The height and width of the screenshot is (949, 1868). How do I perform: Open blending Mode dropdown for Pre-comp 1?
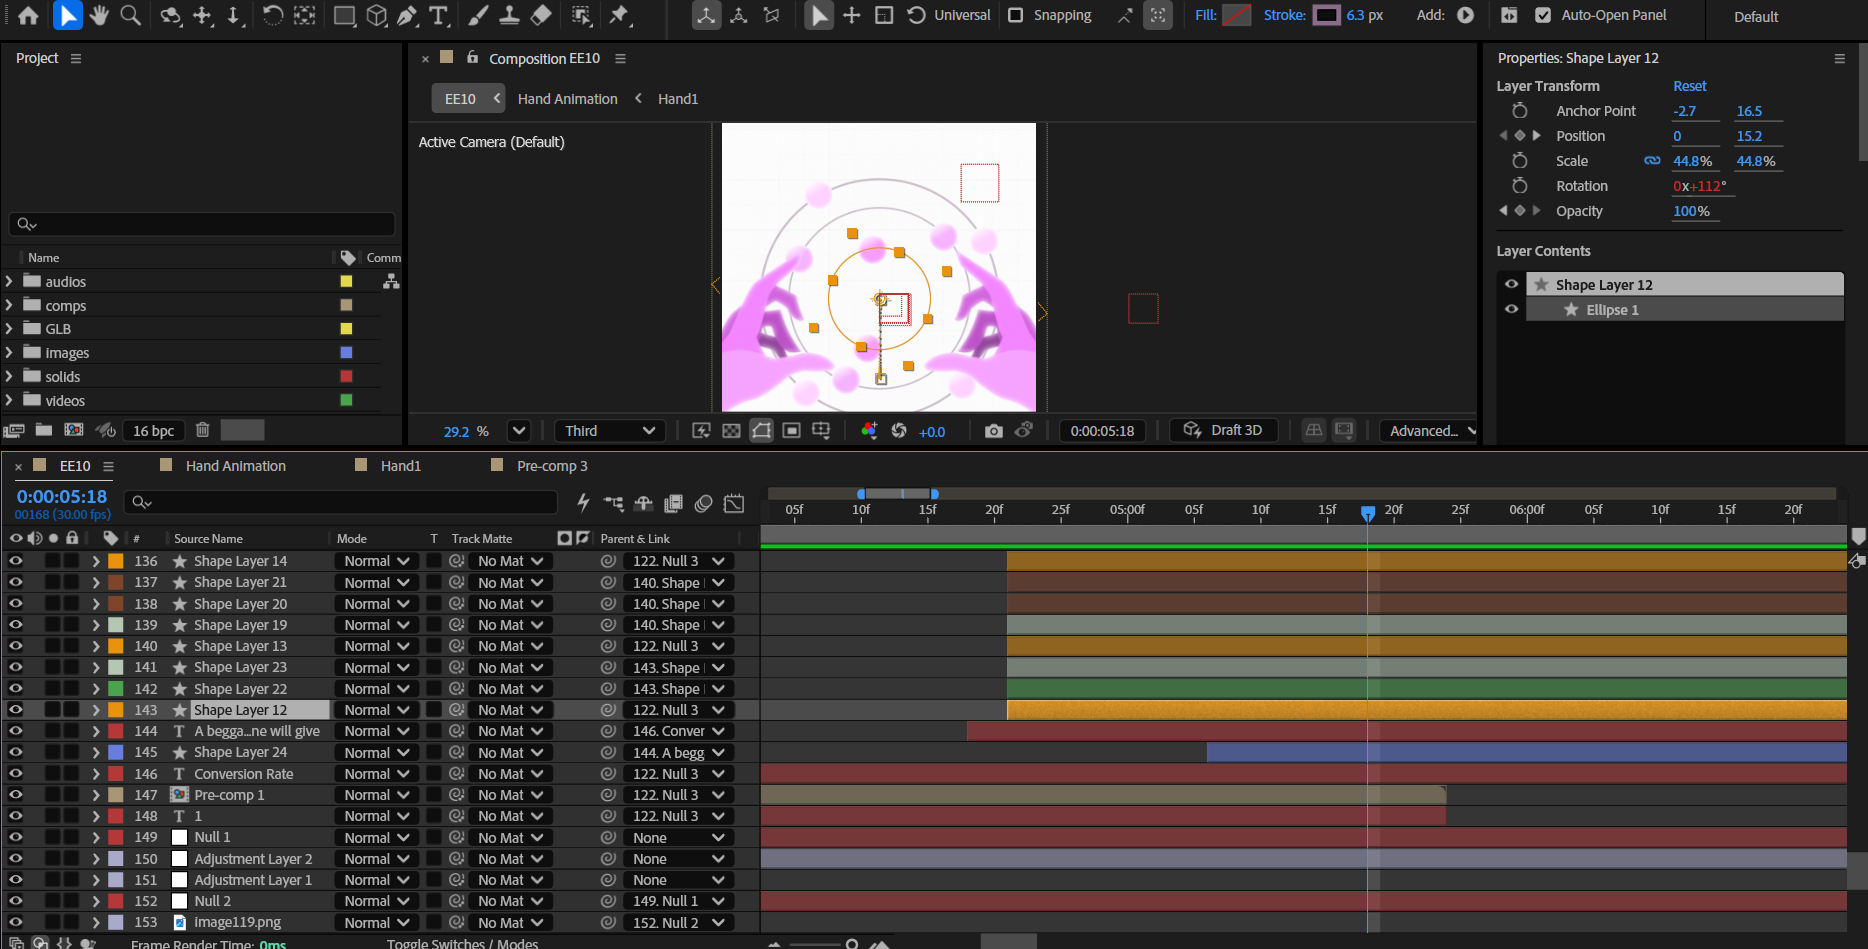377,795
